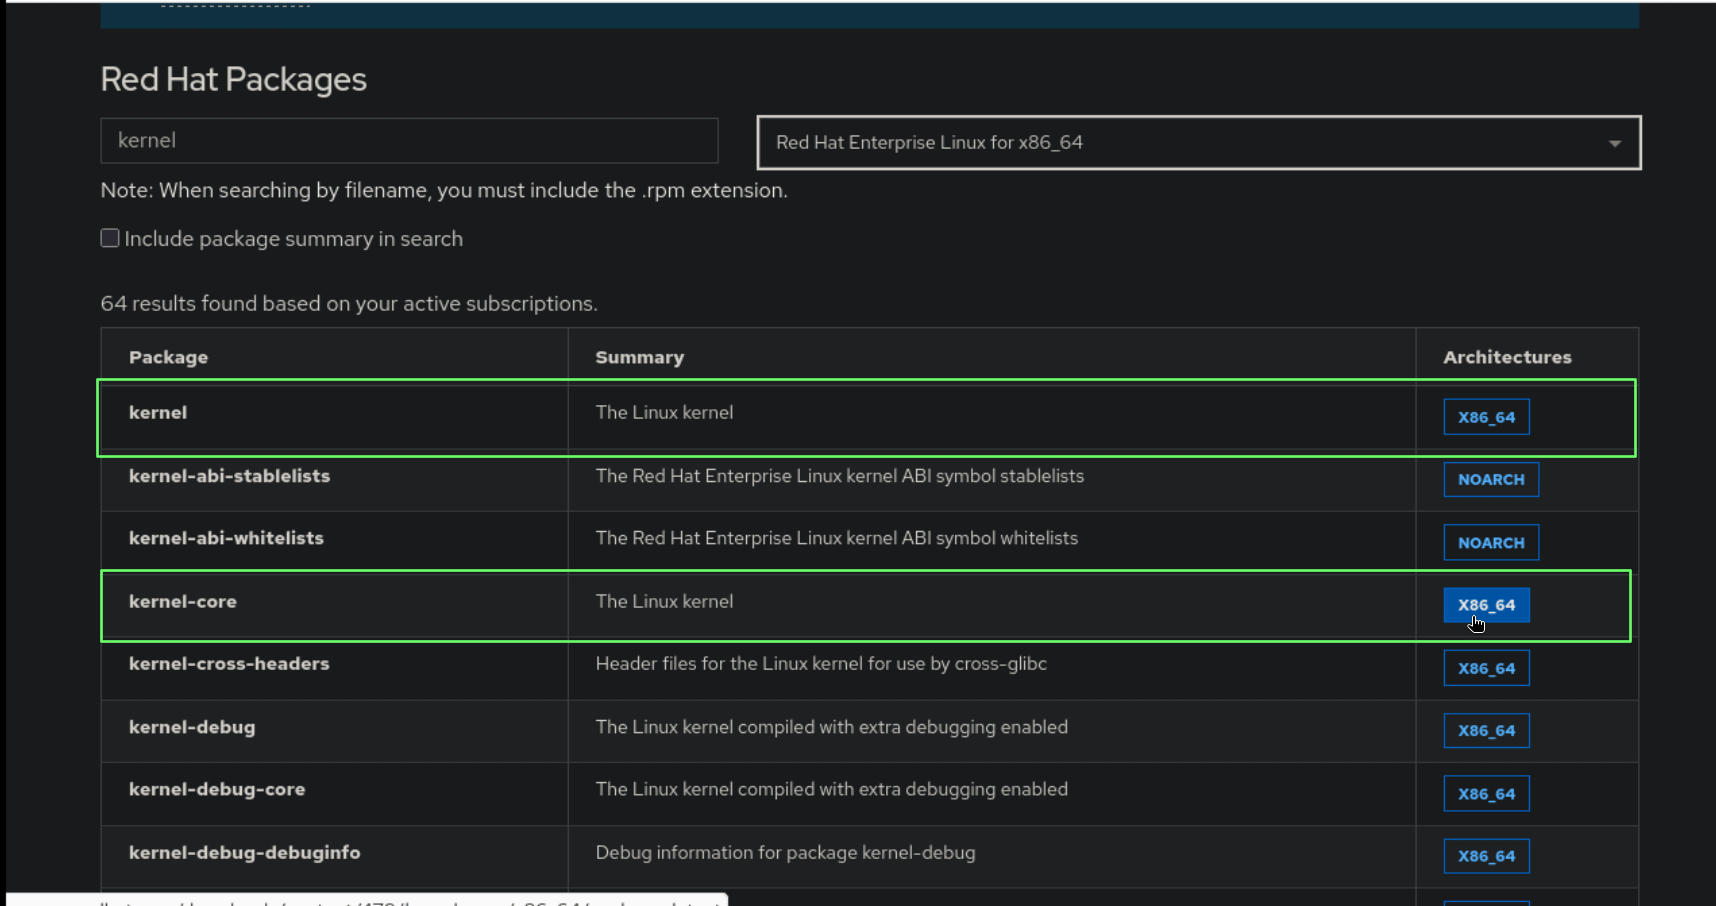Click the Red Hat Packages heading
Screen dimensions: 1716x906
[234, 79]
